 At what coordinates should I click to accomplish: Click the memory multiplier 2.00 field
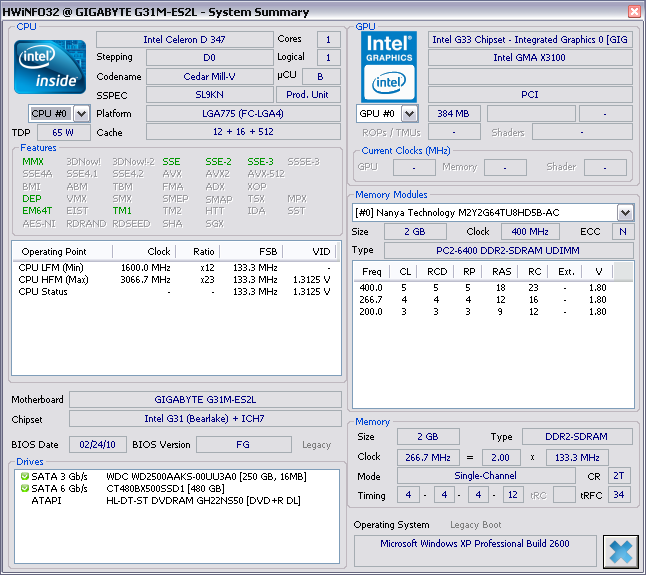pyautogui.click(x=501, y=457)
